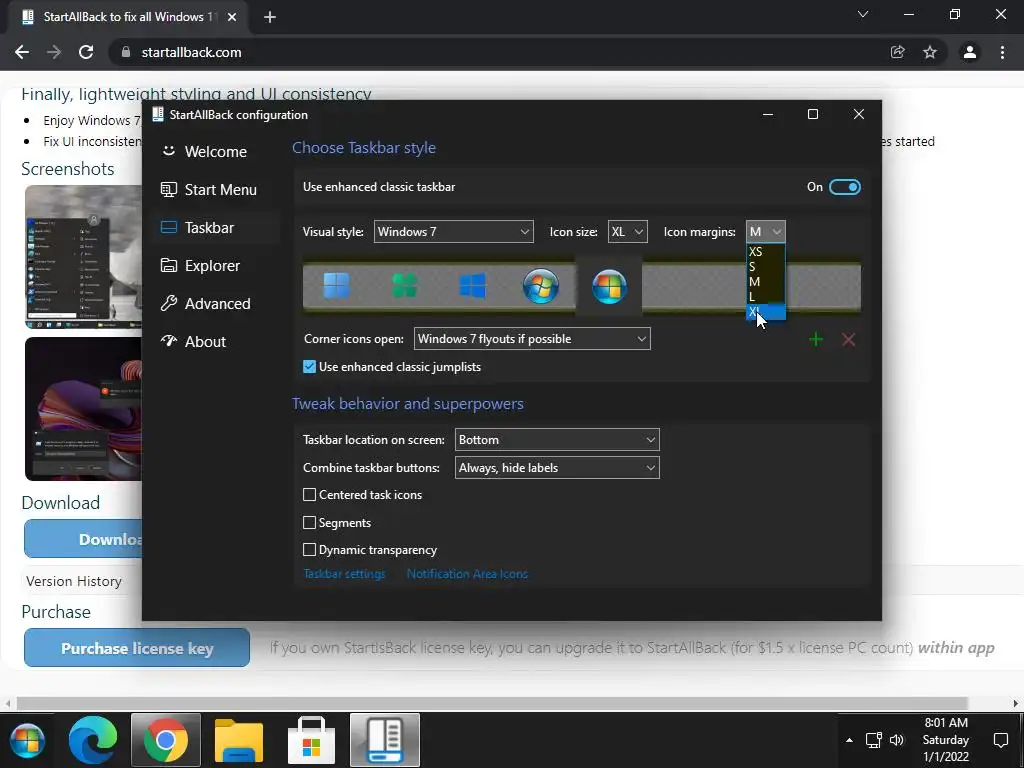The height and width of the screenshot is (768, 1024).
Task: Open Microsoft Store from taskbar
Action: tap(312, 741)
